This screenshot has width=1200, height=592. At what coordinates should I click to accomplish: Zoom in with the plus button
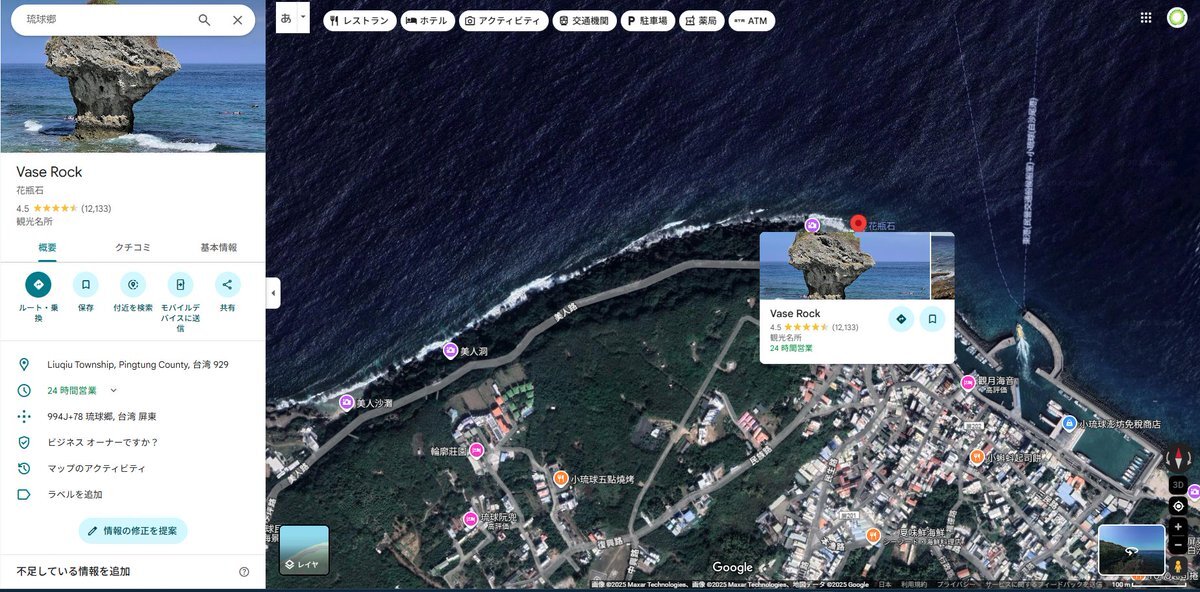1178,527
